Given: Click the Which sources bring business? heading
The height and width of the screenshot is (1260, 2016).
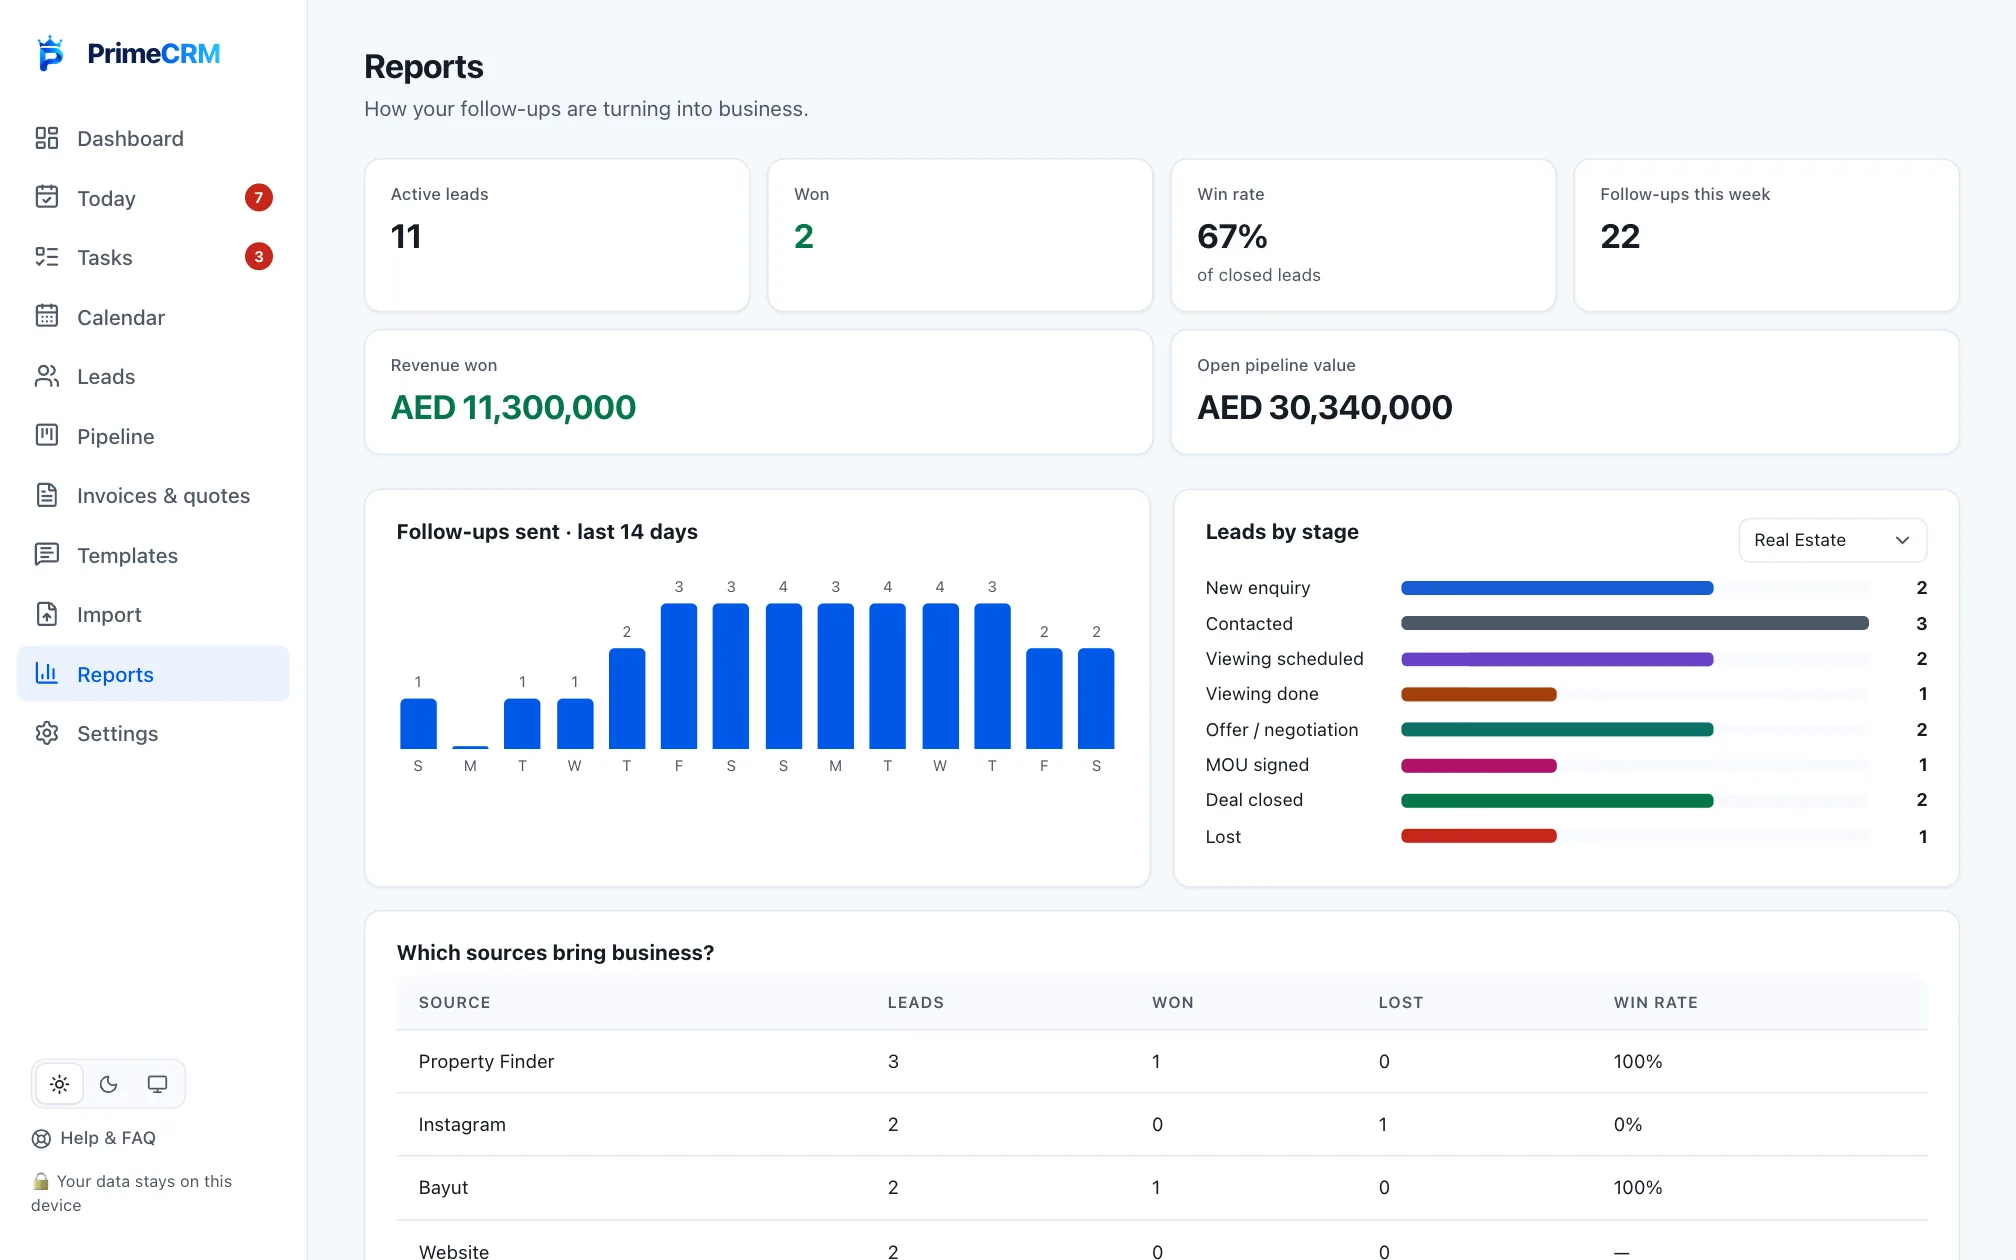Looking at the screenshot, I should [x=555, y=953].
